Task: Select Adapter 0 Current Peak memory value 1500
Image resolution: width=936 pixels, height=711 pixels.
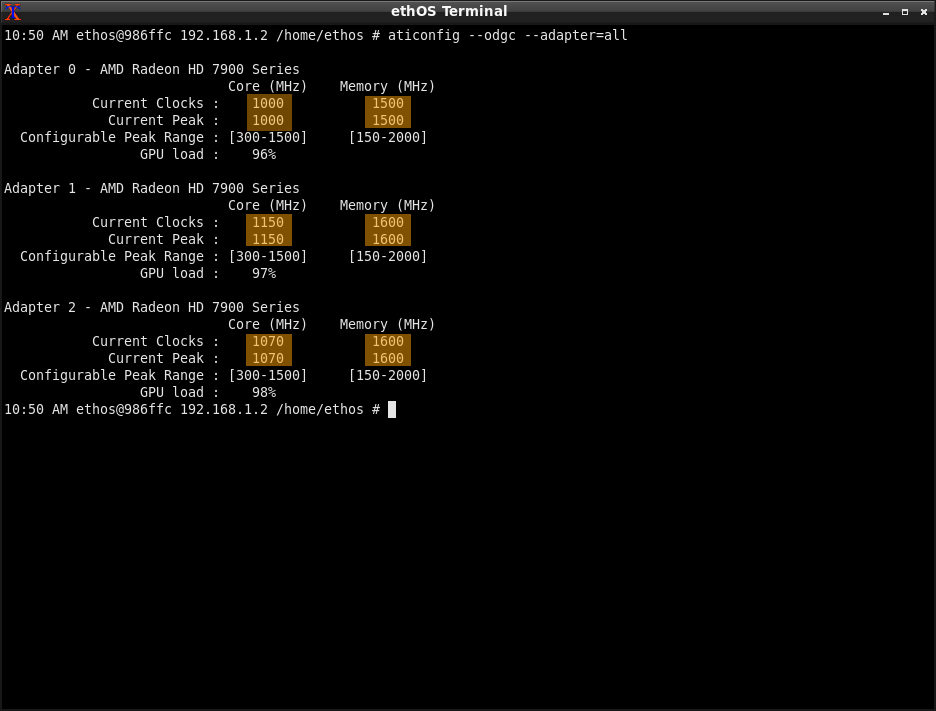Action: point(388,121)
